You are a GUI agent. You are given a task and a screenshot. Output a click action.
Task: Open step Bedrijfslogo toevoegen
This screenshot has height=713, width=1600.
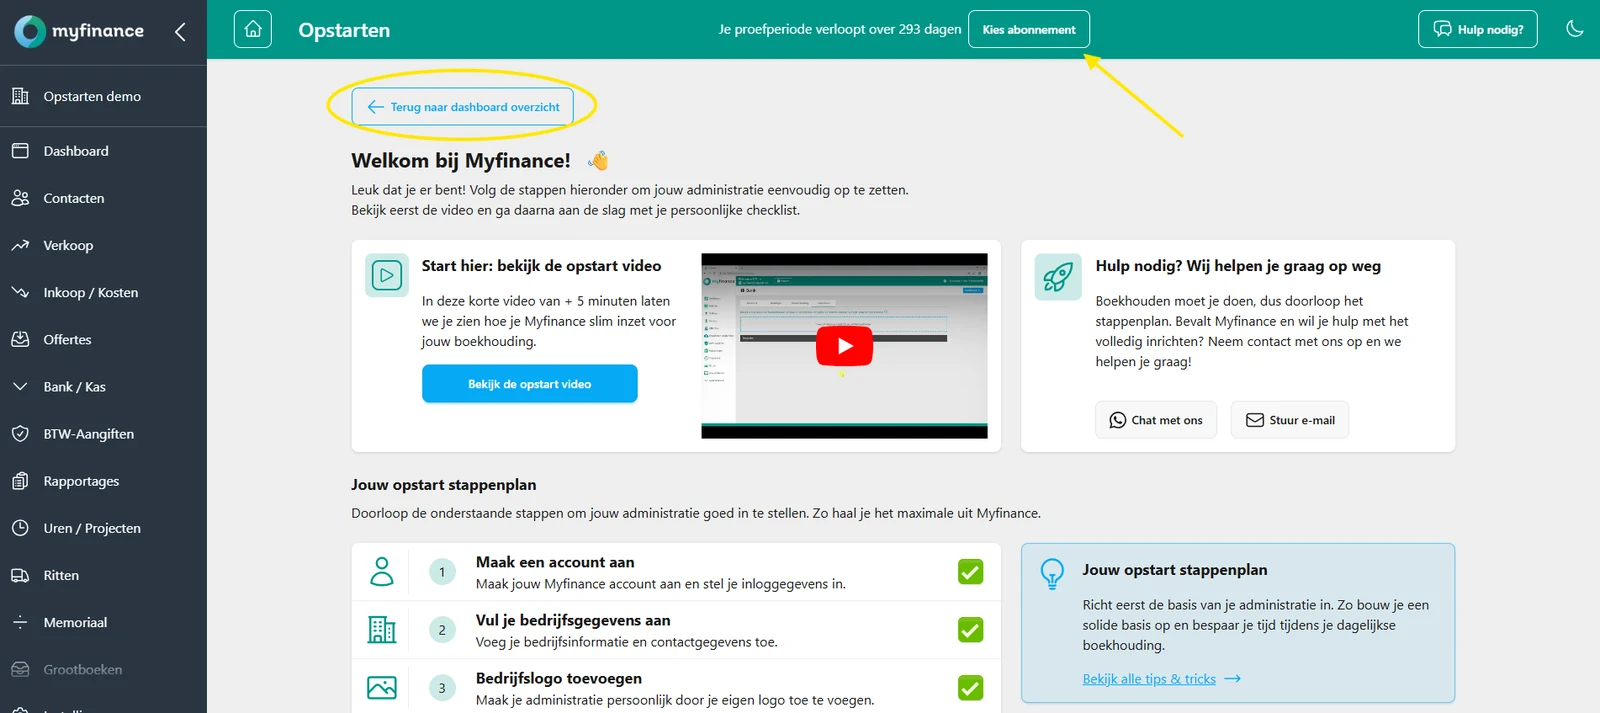(676, 688)
